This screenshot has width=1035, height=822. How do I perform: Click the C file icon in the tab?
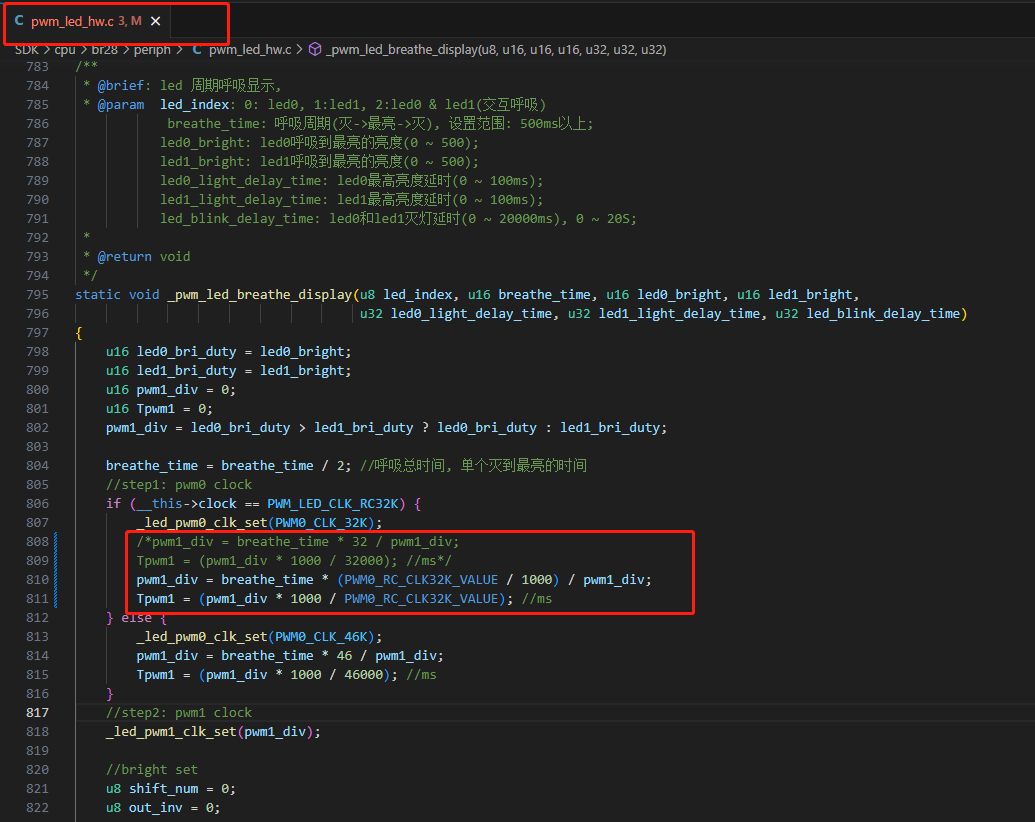pos(19,20)
